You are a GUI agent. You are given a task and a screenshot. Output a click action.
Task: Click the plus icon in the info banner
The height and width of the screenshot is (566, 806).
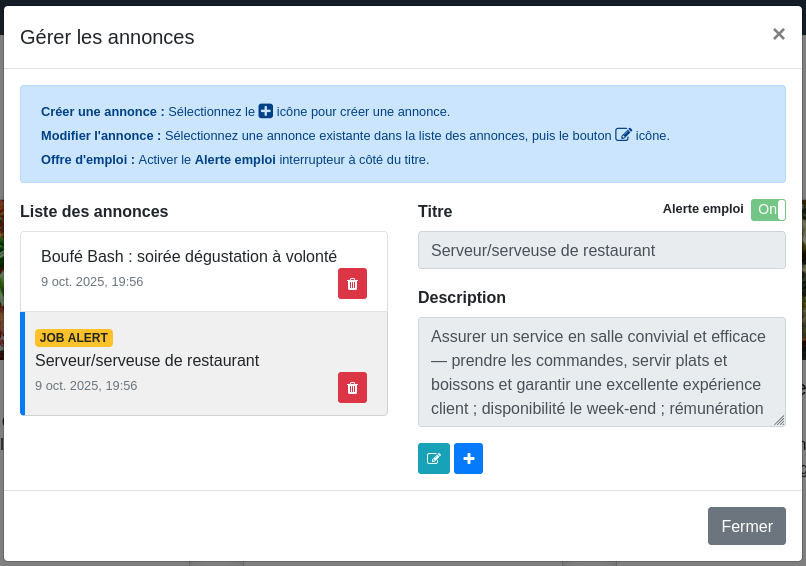click(x=266, y=111)
